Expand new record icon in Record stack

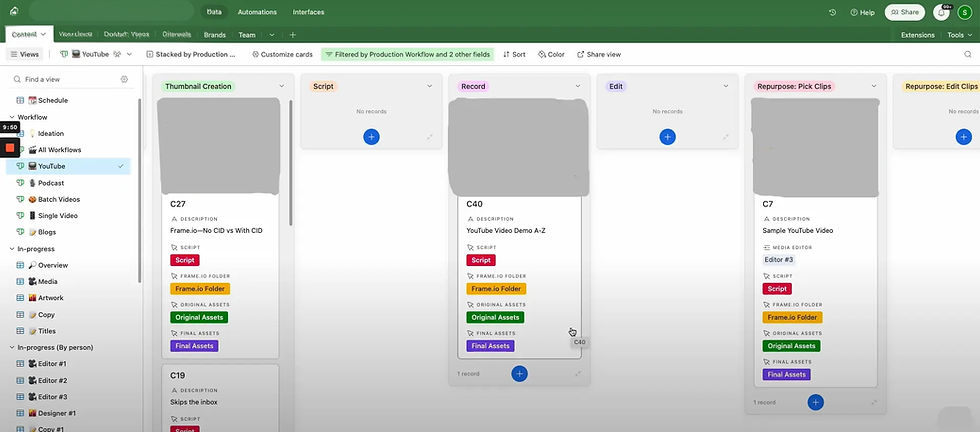[x=578, y=374]
